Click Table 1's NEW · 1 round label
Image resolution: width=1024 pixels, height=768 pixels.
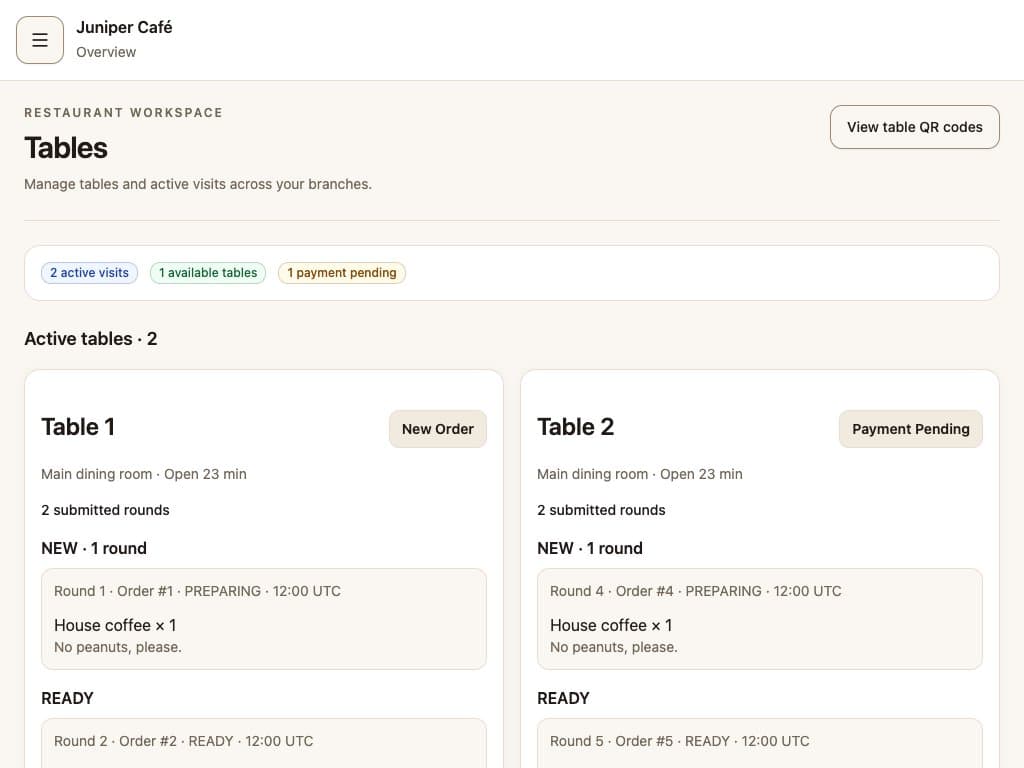click(x=94, y=548)
